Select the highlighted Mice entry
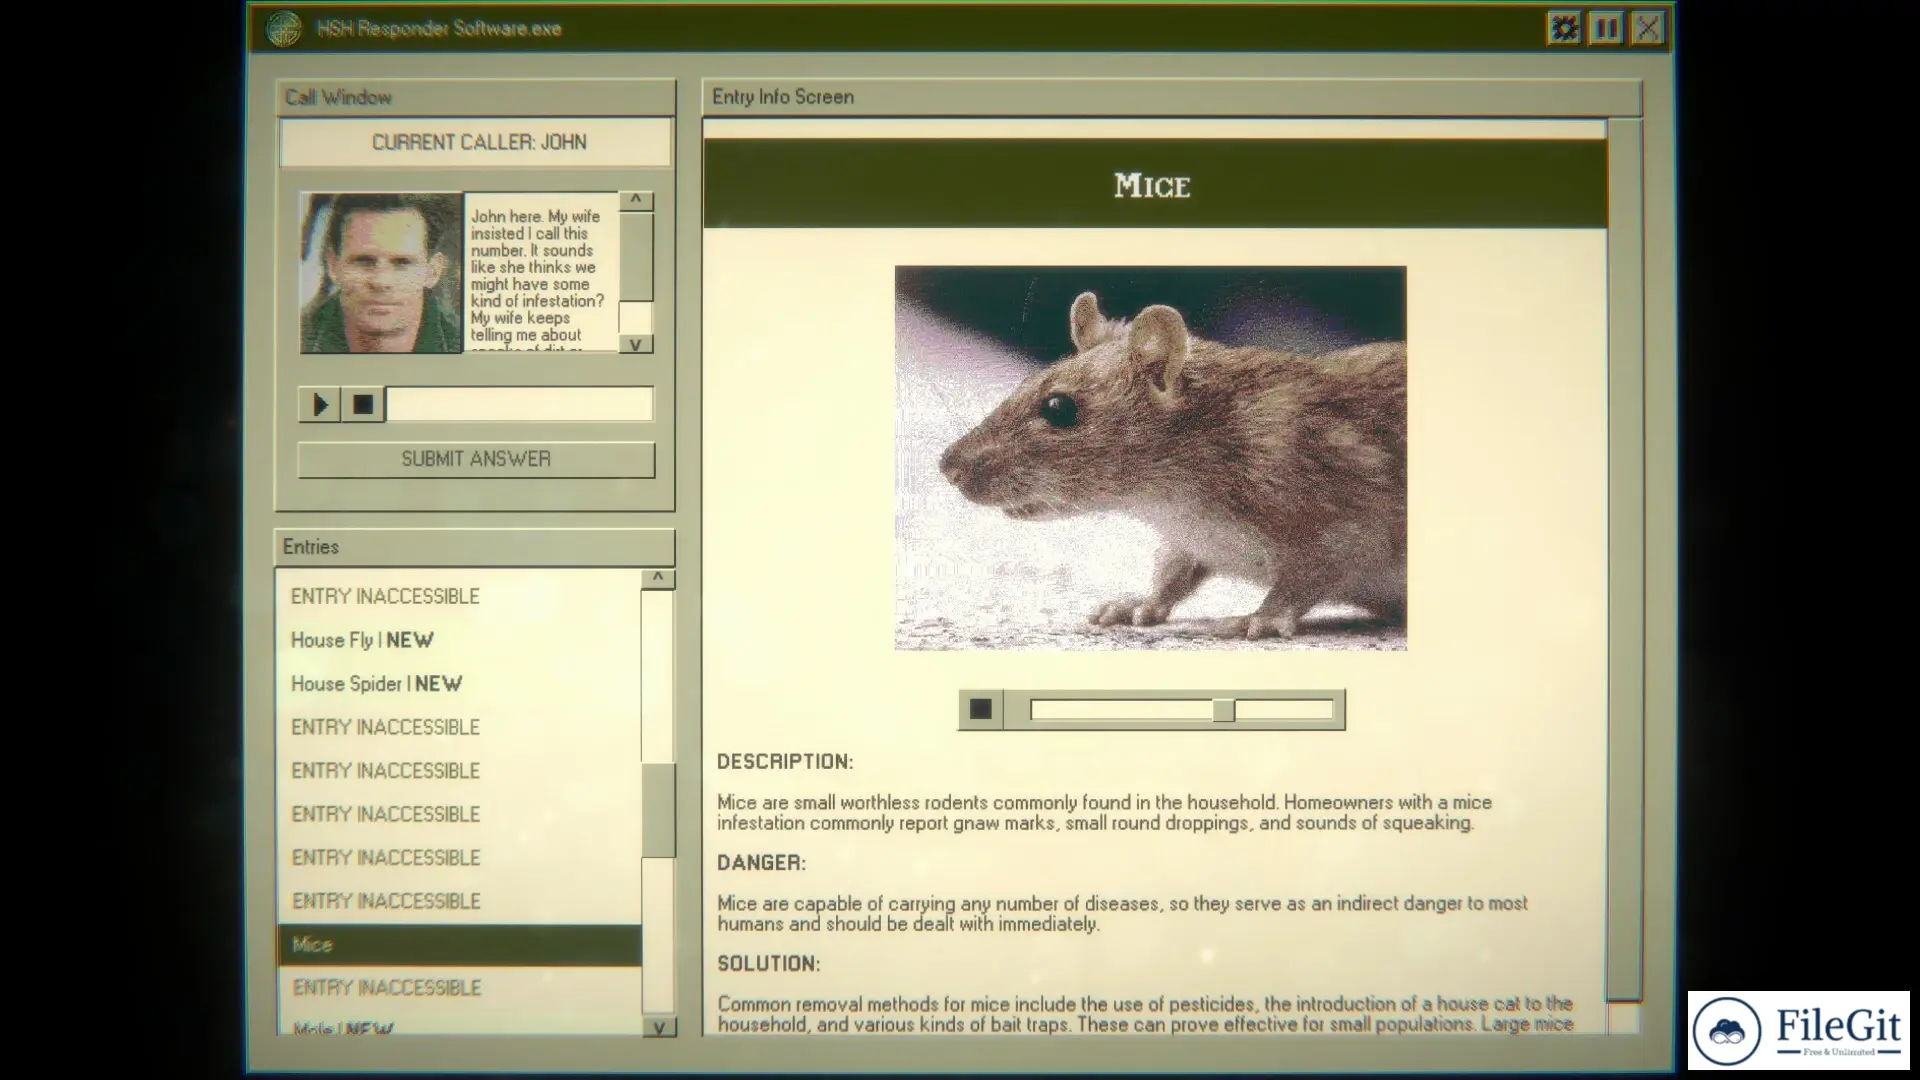Image resolution: width=1920 pixels, height=1080 pixels. 459,945
